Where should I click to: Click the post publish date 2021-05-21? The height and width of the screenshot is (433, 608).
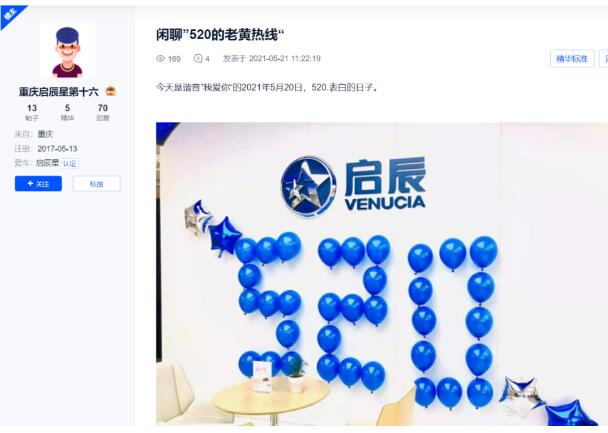pyautogui.click(x=285, y=59)
